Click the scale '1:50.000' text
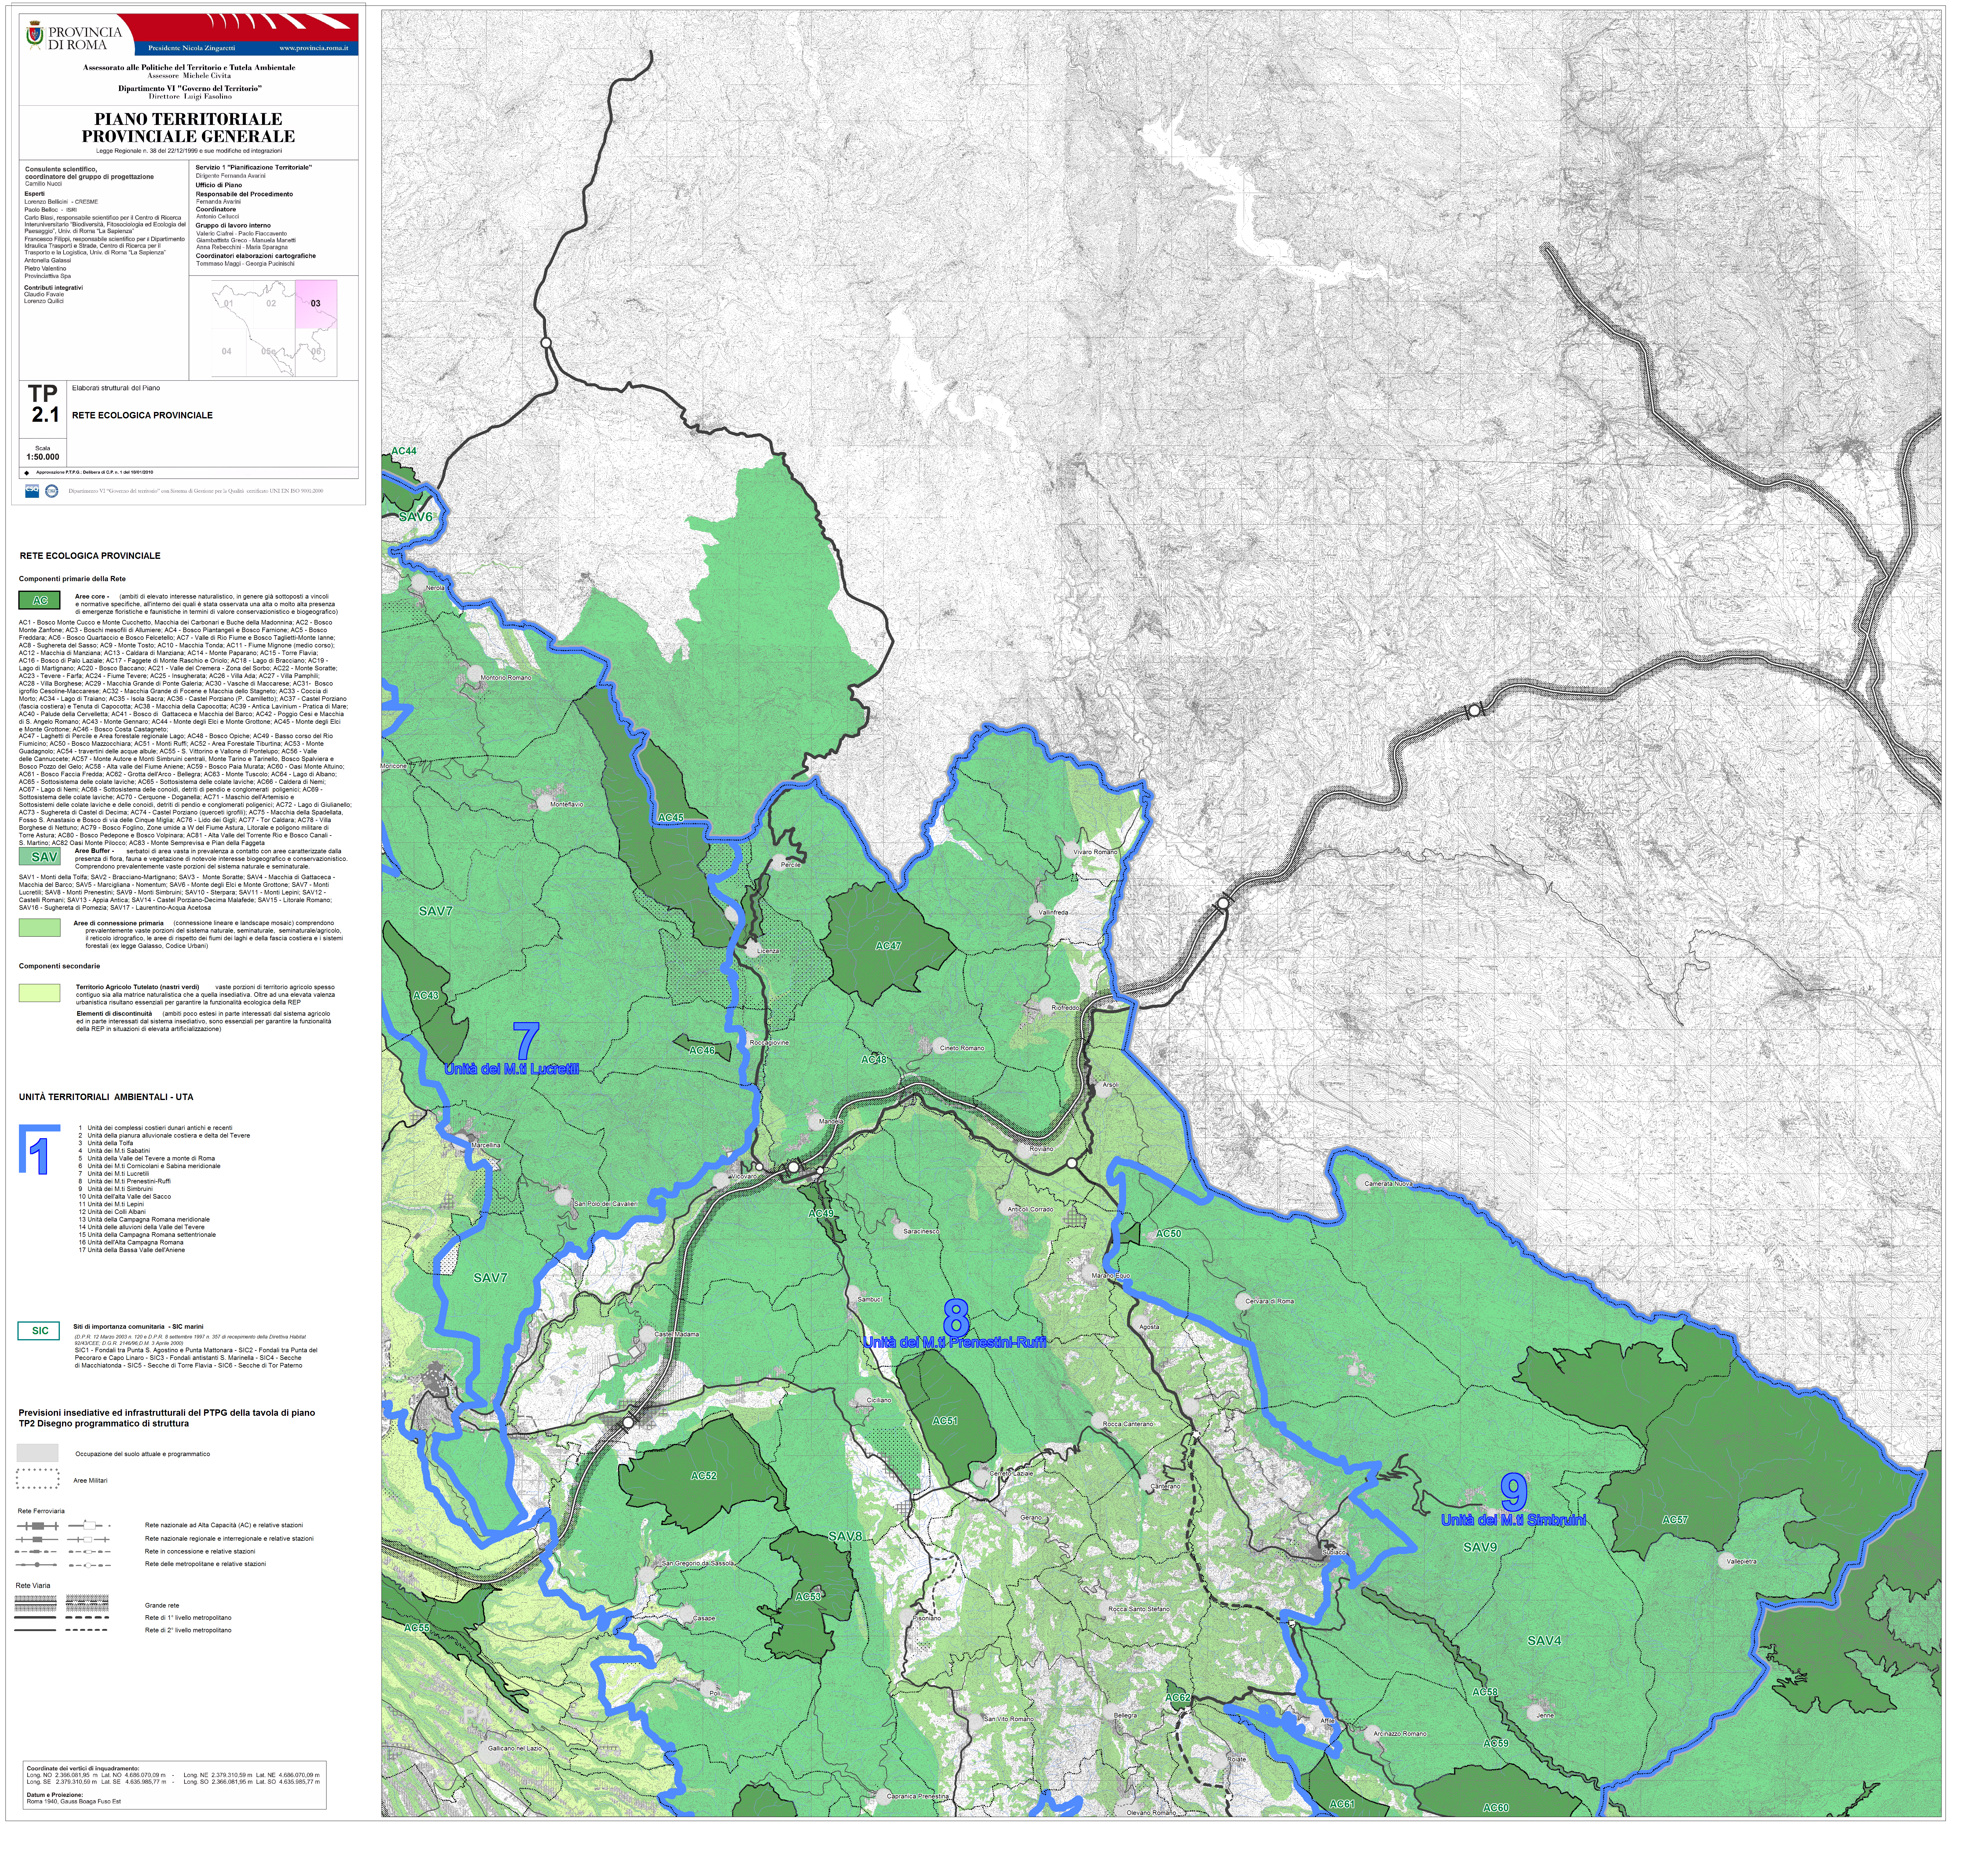 click(x=43, y=457)
